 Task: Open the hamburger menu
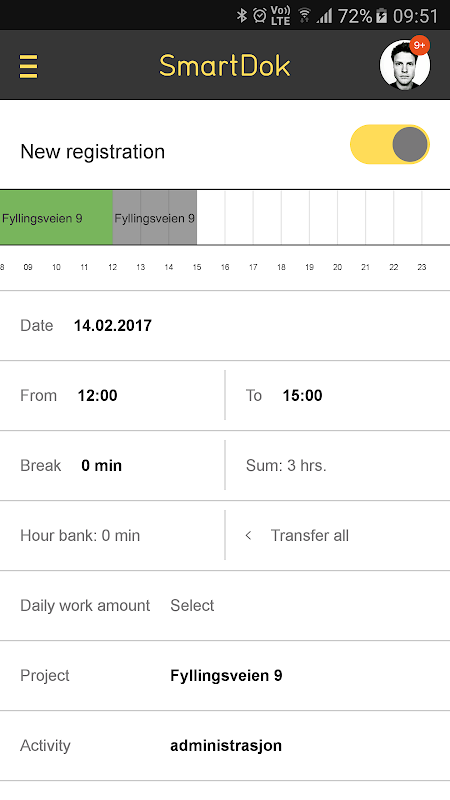click(x=29, y=66)
